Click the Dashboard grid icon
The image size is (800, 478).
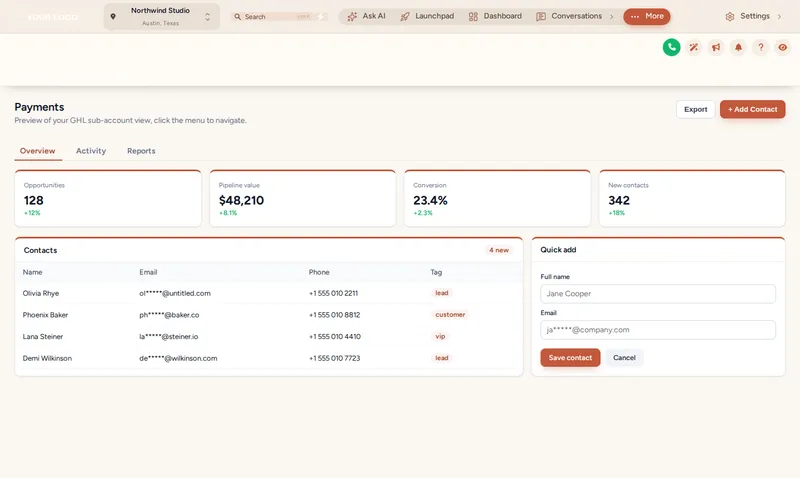[x=473, y=17]
